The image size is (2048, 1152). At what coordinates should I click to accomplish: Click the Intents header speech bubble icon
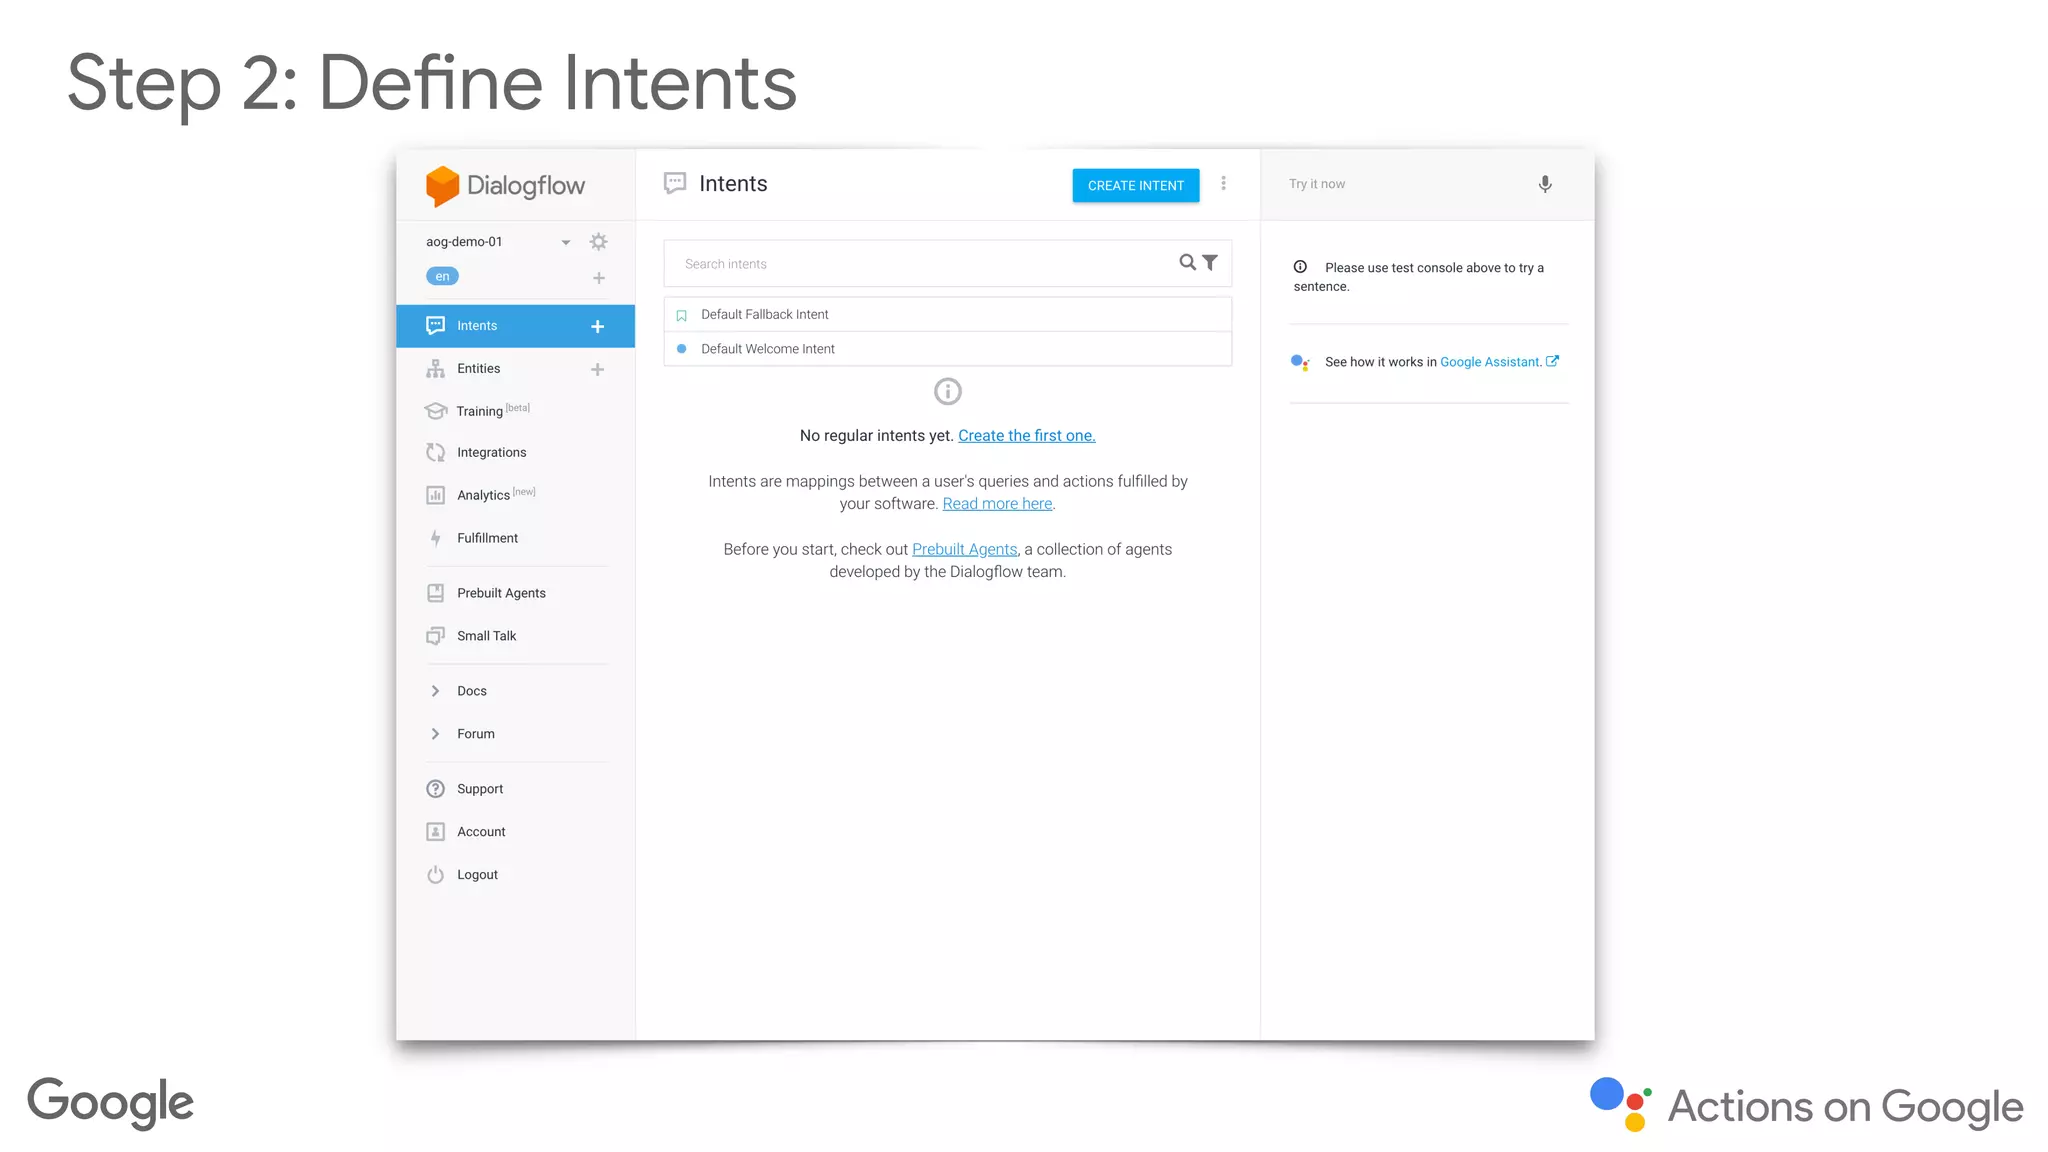click(675, 184)
